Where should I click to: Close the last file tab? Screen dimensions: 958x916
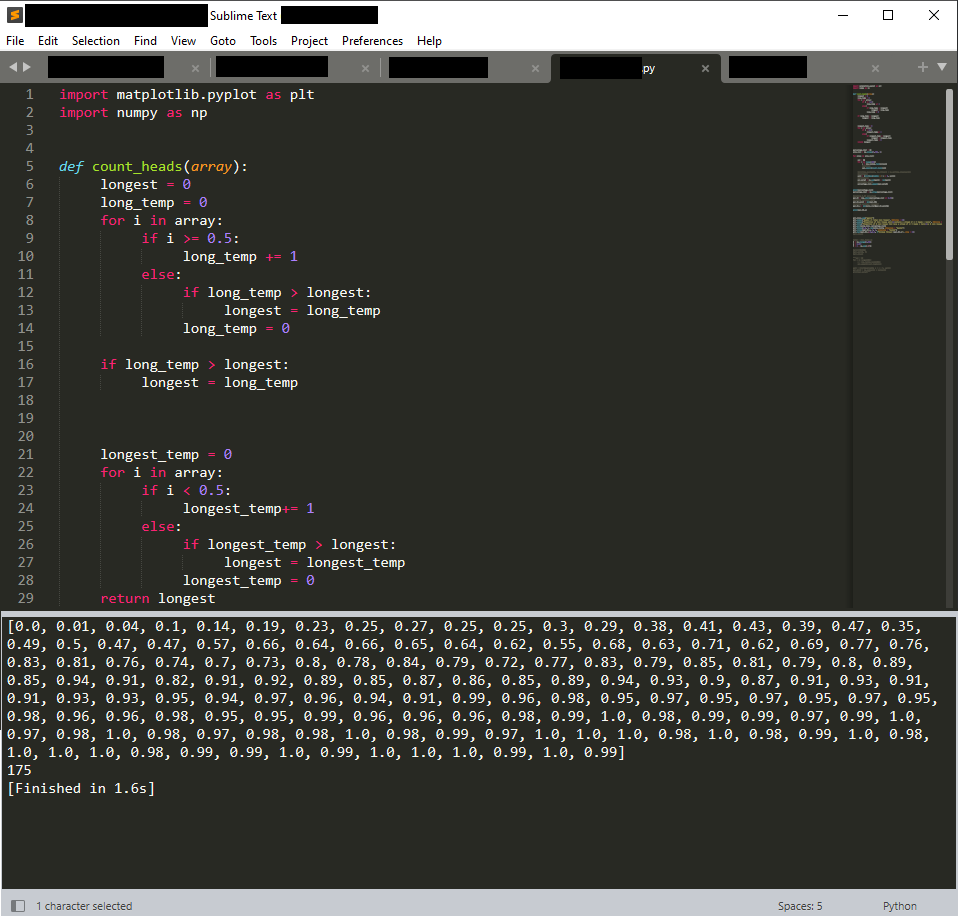pos(875,68)
